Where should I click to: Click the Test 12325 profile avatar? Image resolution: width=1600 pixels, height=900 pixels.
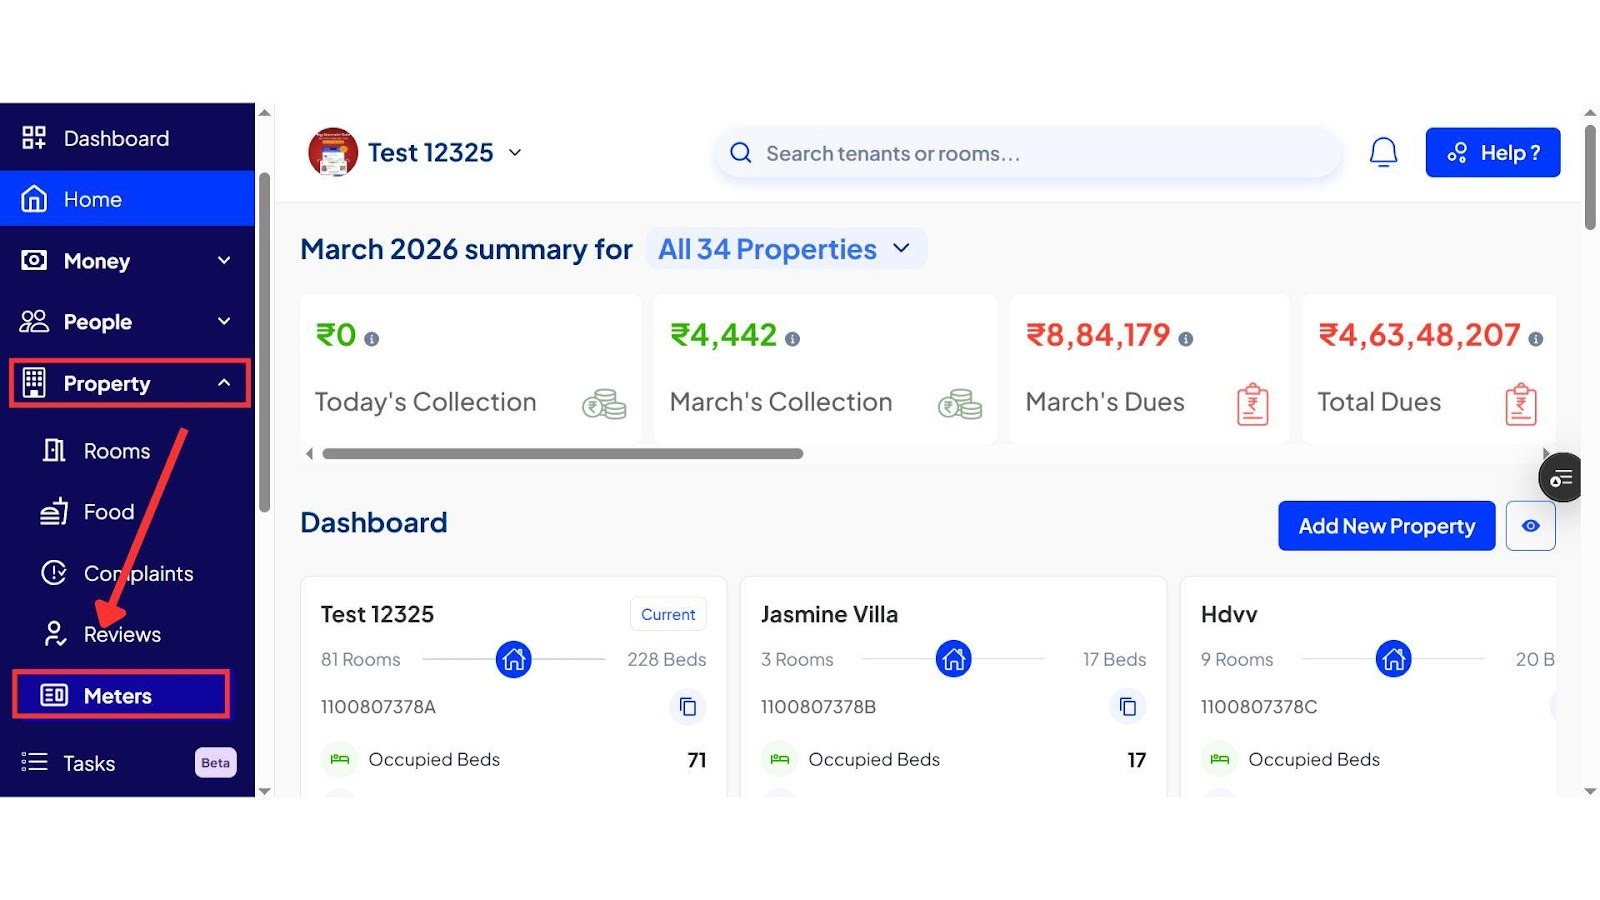click(333, 153)
